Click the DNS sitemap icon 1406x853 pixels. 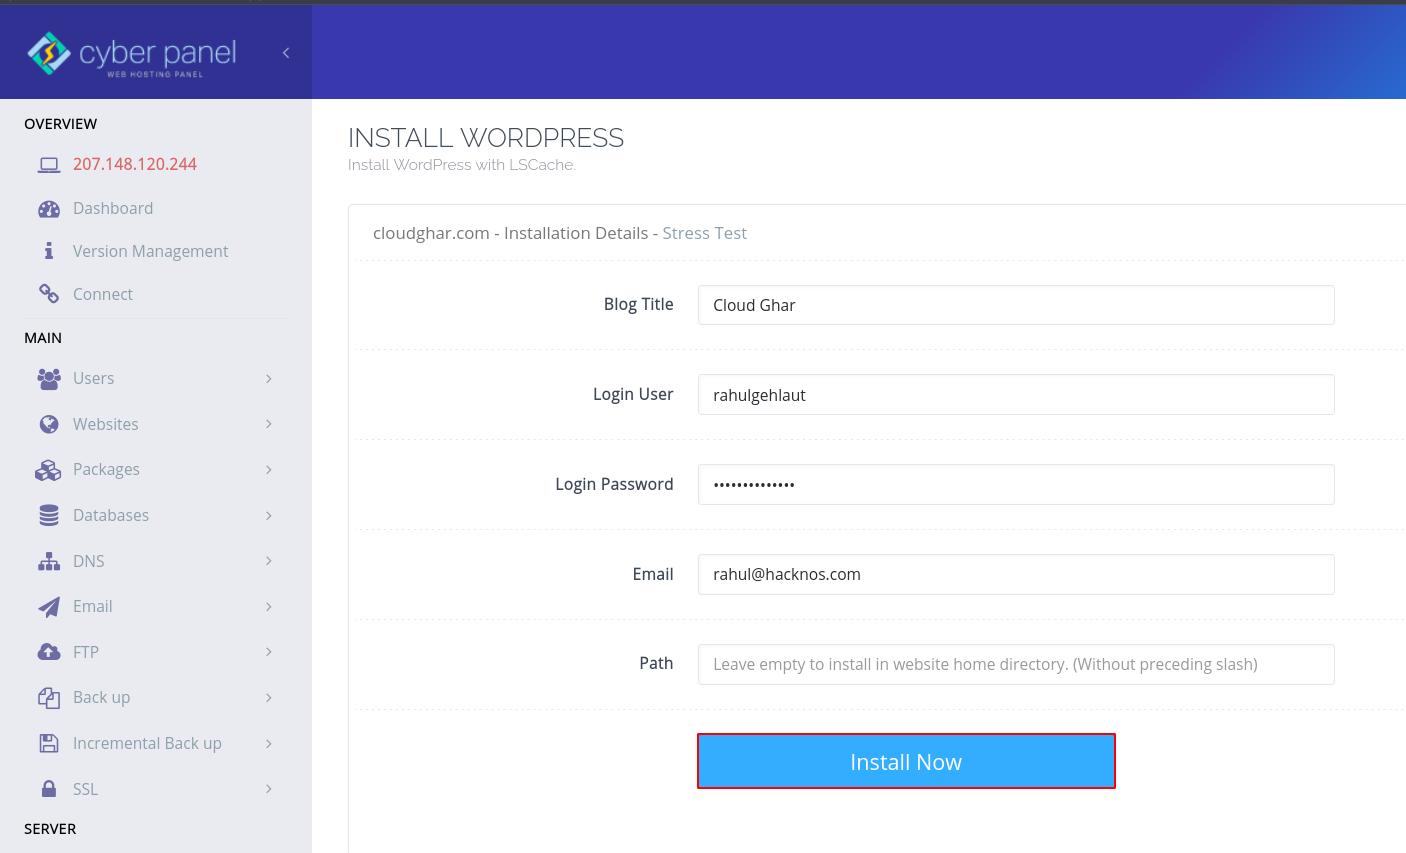coord(49,561)
